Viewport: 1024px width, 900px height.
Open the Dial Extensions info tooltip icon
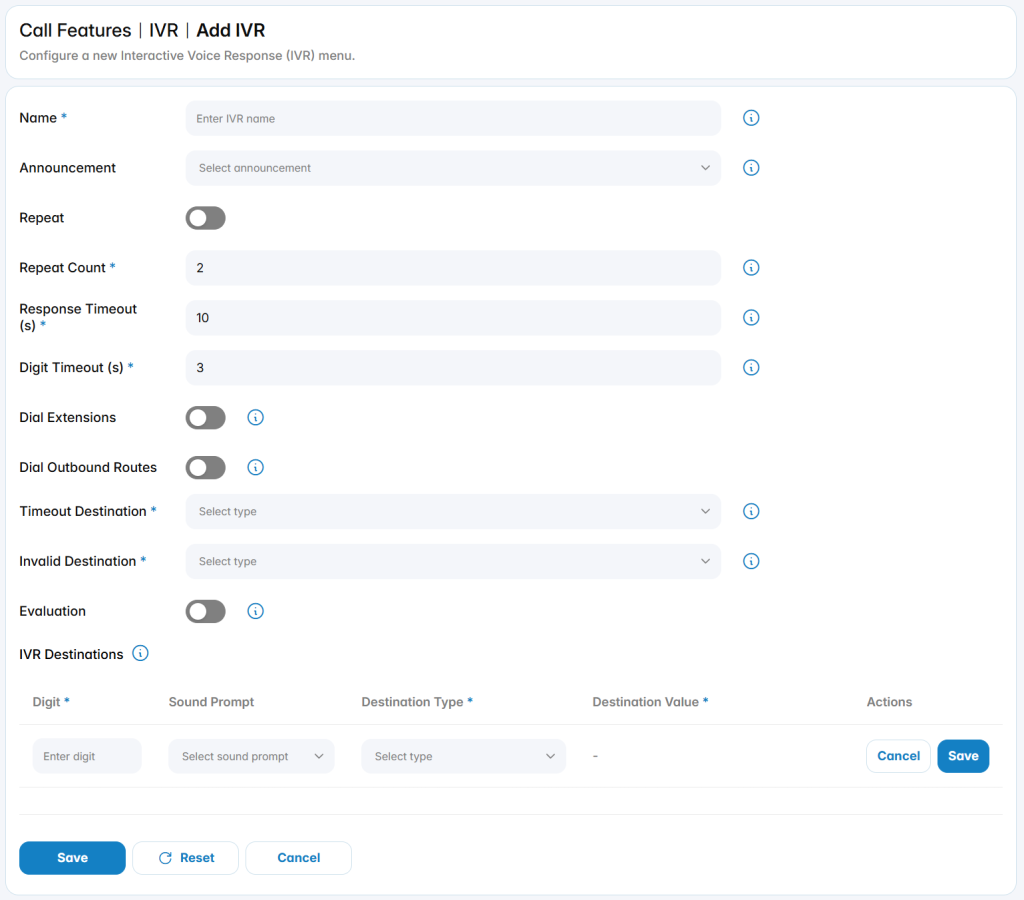click(x=255, y=417)
